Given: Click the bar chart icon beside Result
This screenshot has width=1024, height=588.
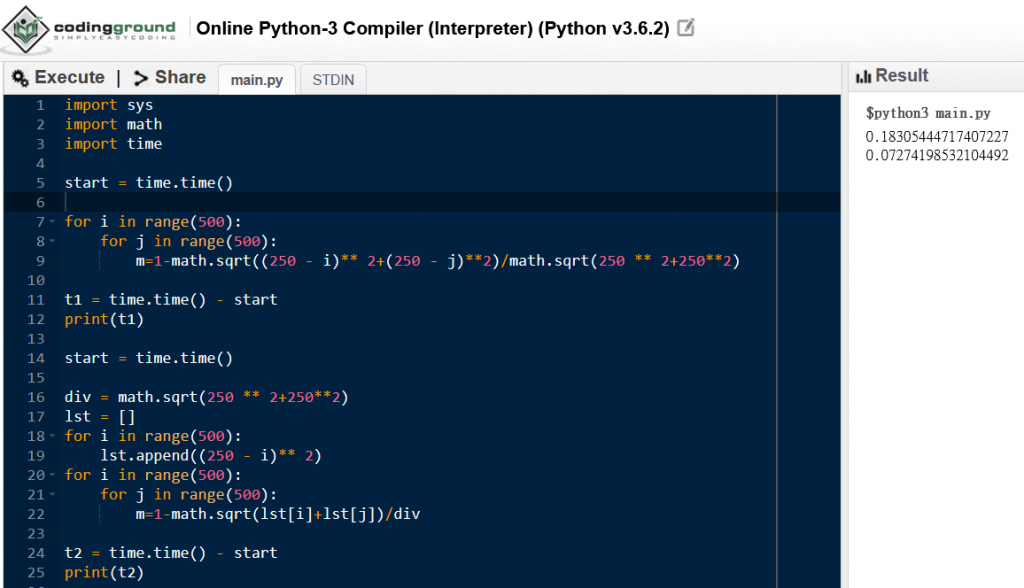Looking at the screenshot, I should click(x=863, y=77).
